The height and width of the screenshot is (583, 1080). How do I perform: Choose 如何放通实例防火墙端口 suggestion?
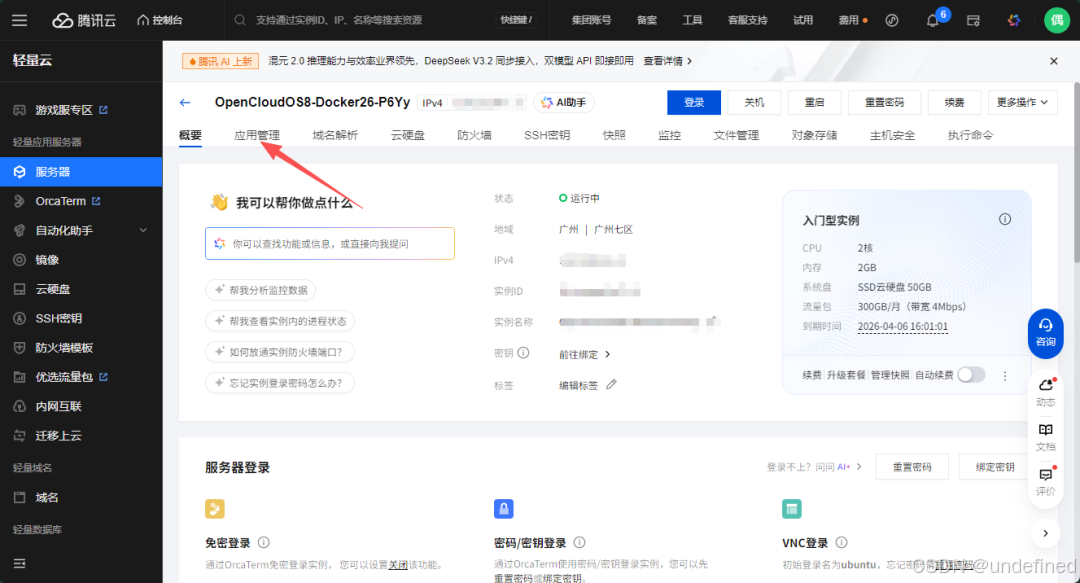click(280, 352)
